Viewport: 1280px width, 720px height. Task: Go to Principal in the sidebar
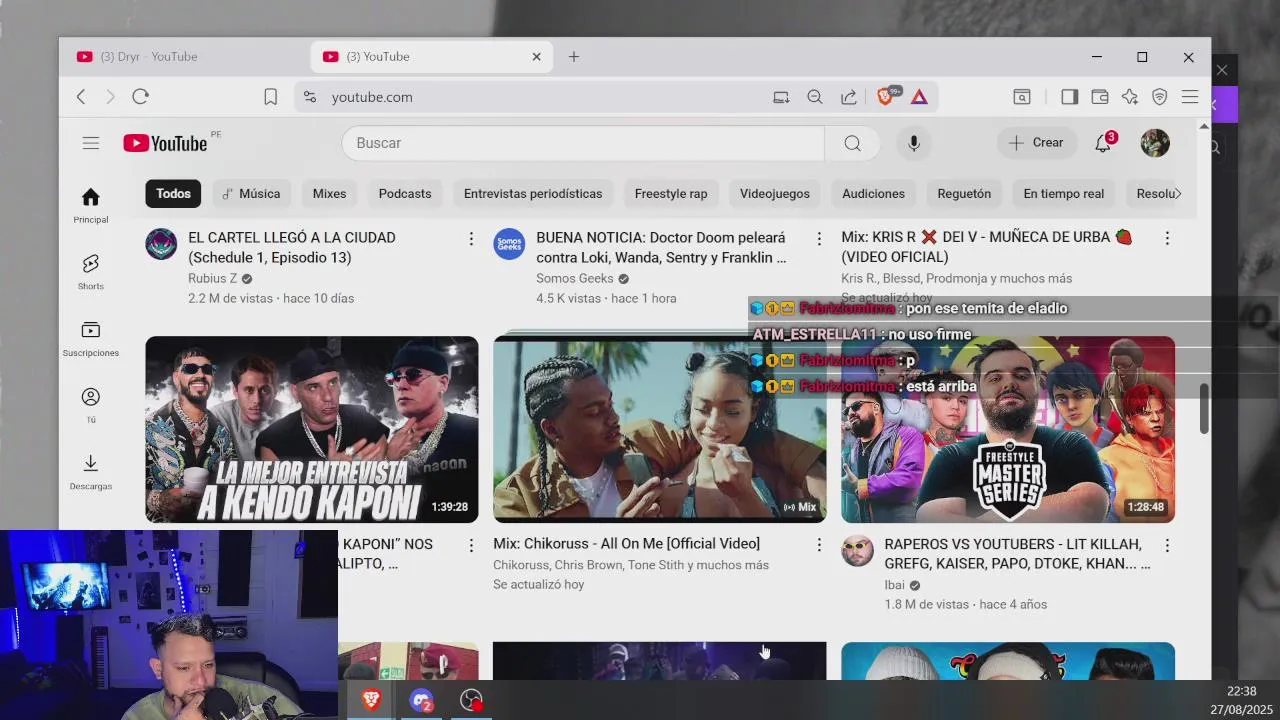click(x=91, y=205)
